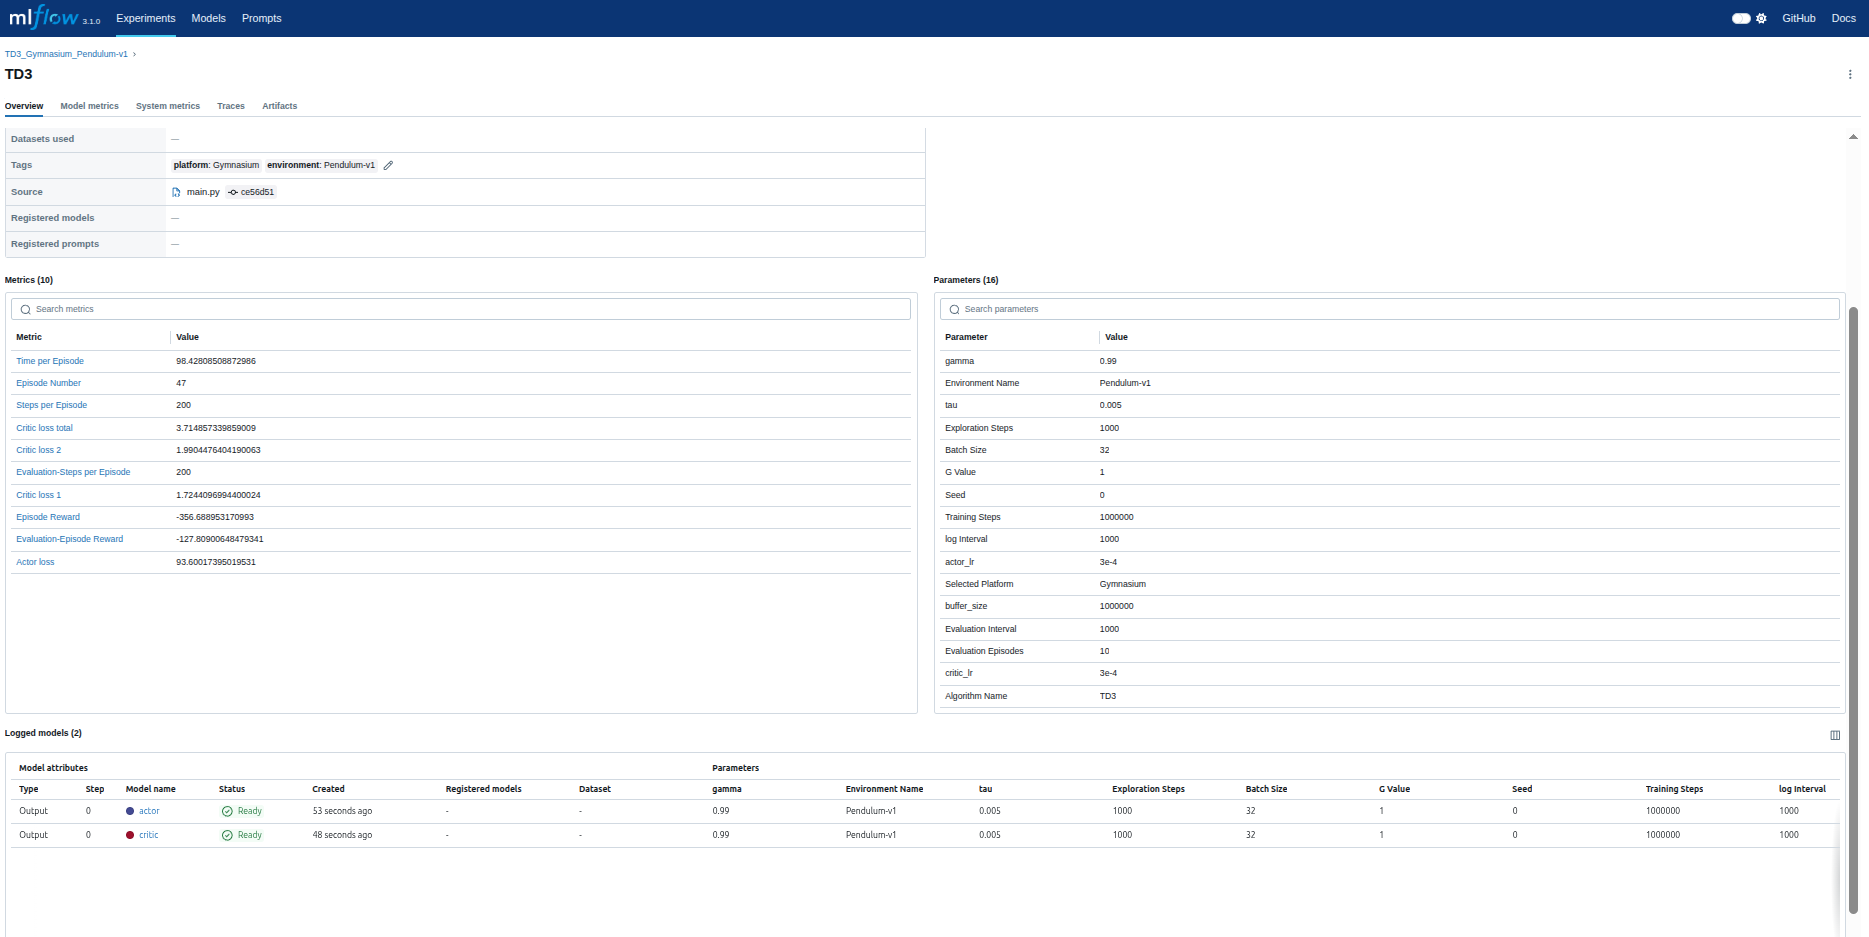The height and width of the screenshot is (937, 1869).
Task: Open the Docs link
Action: click(1844, 18)
